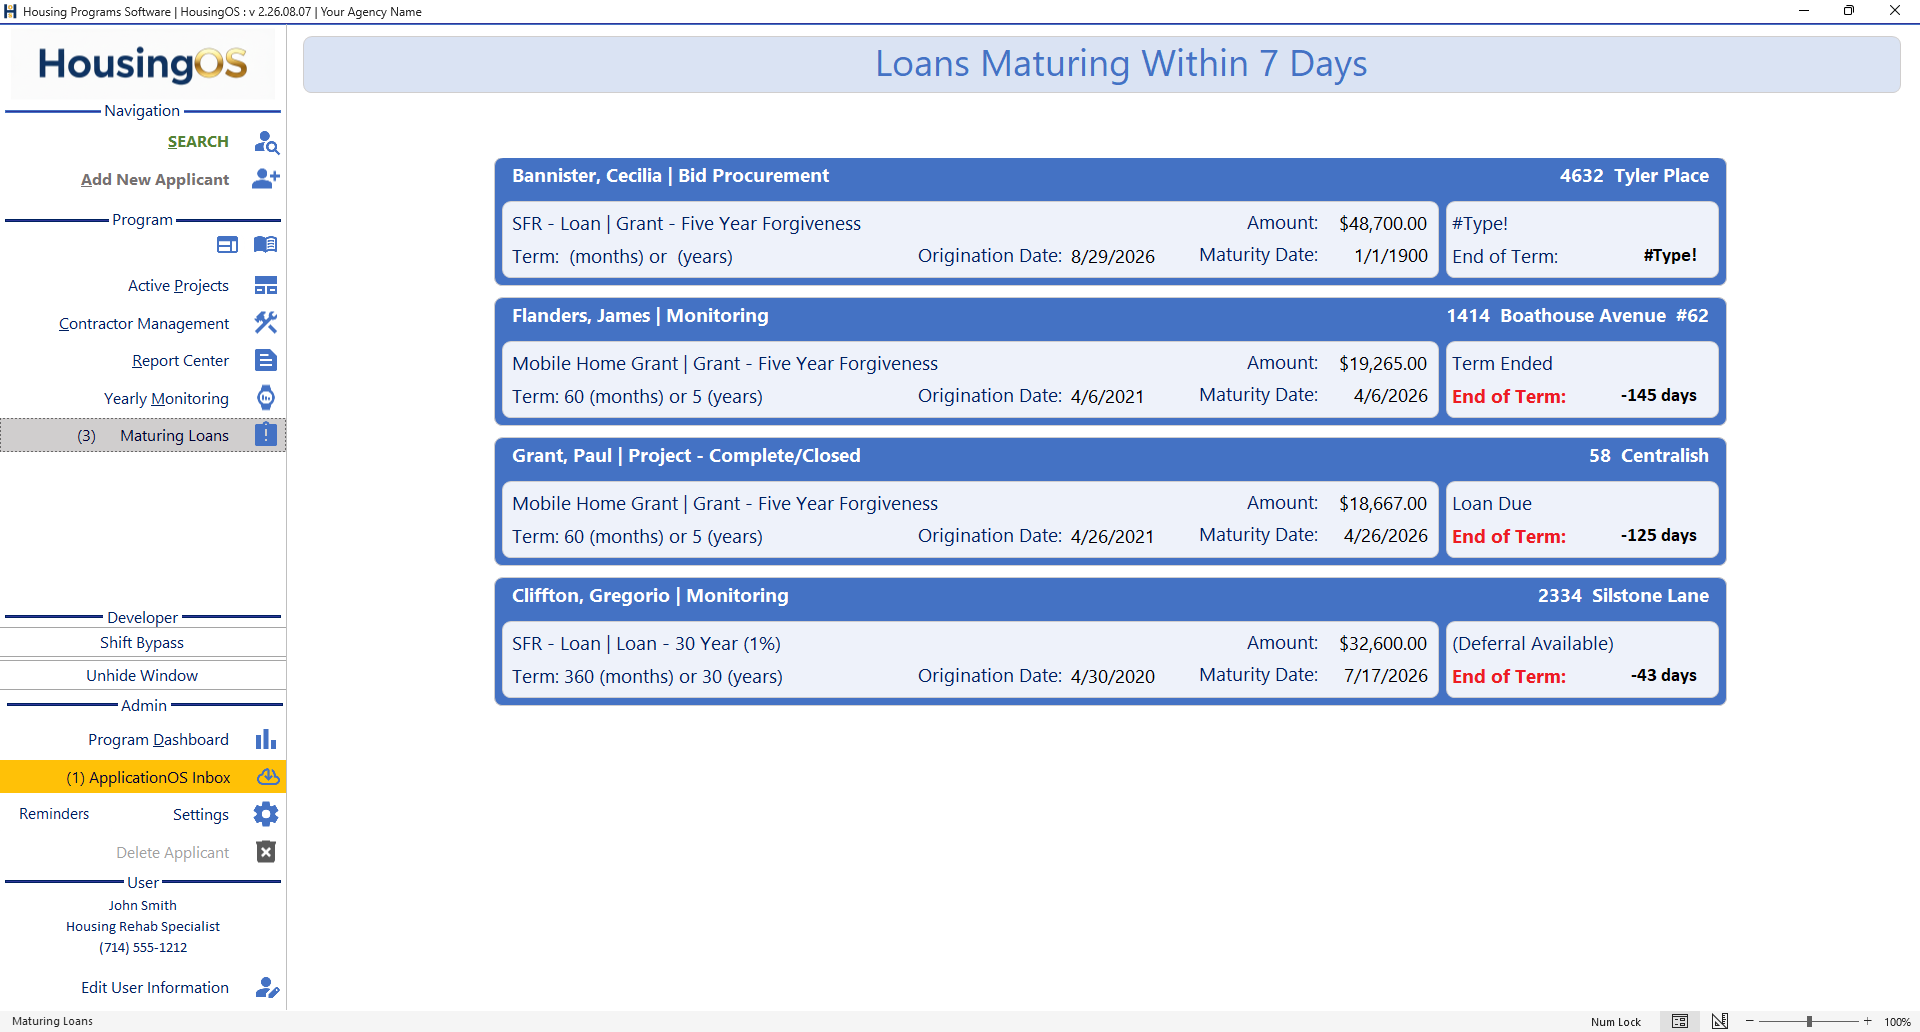
Task: Select Yearly Monitoring in navigation
Action: pos(166,399)
